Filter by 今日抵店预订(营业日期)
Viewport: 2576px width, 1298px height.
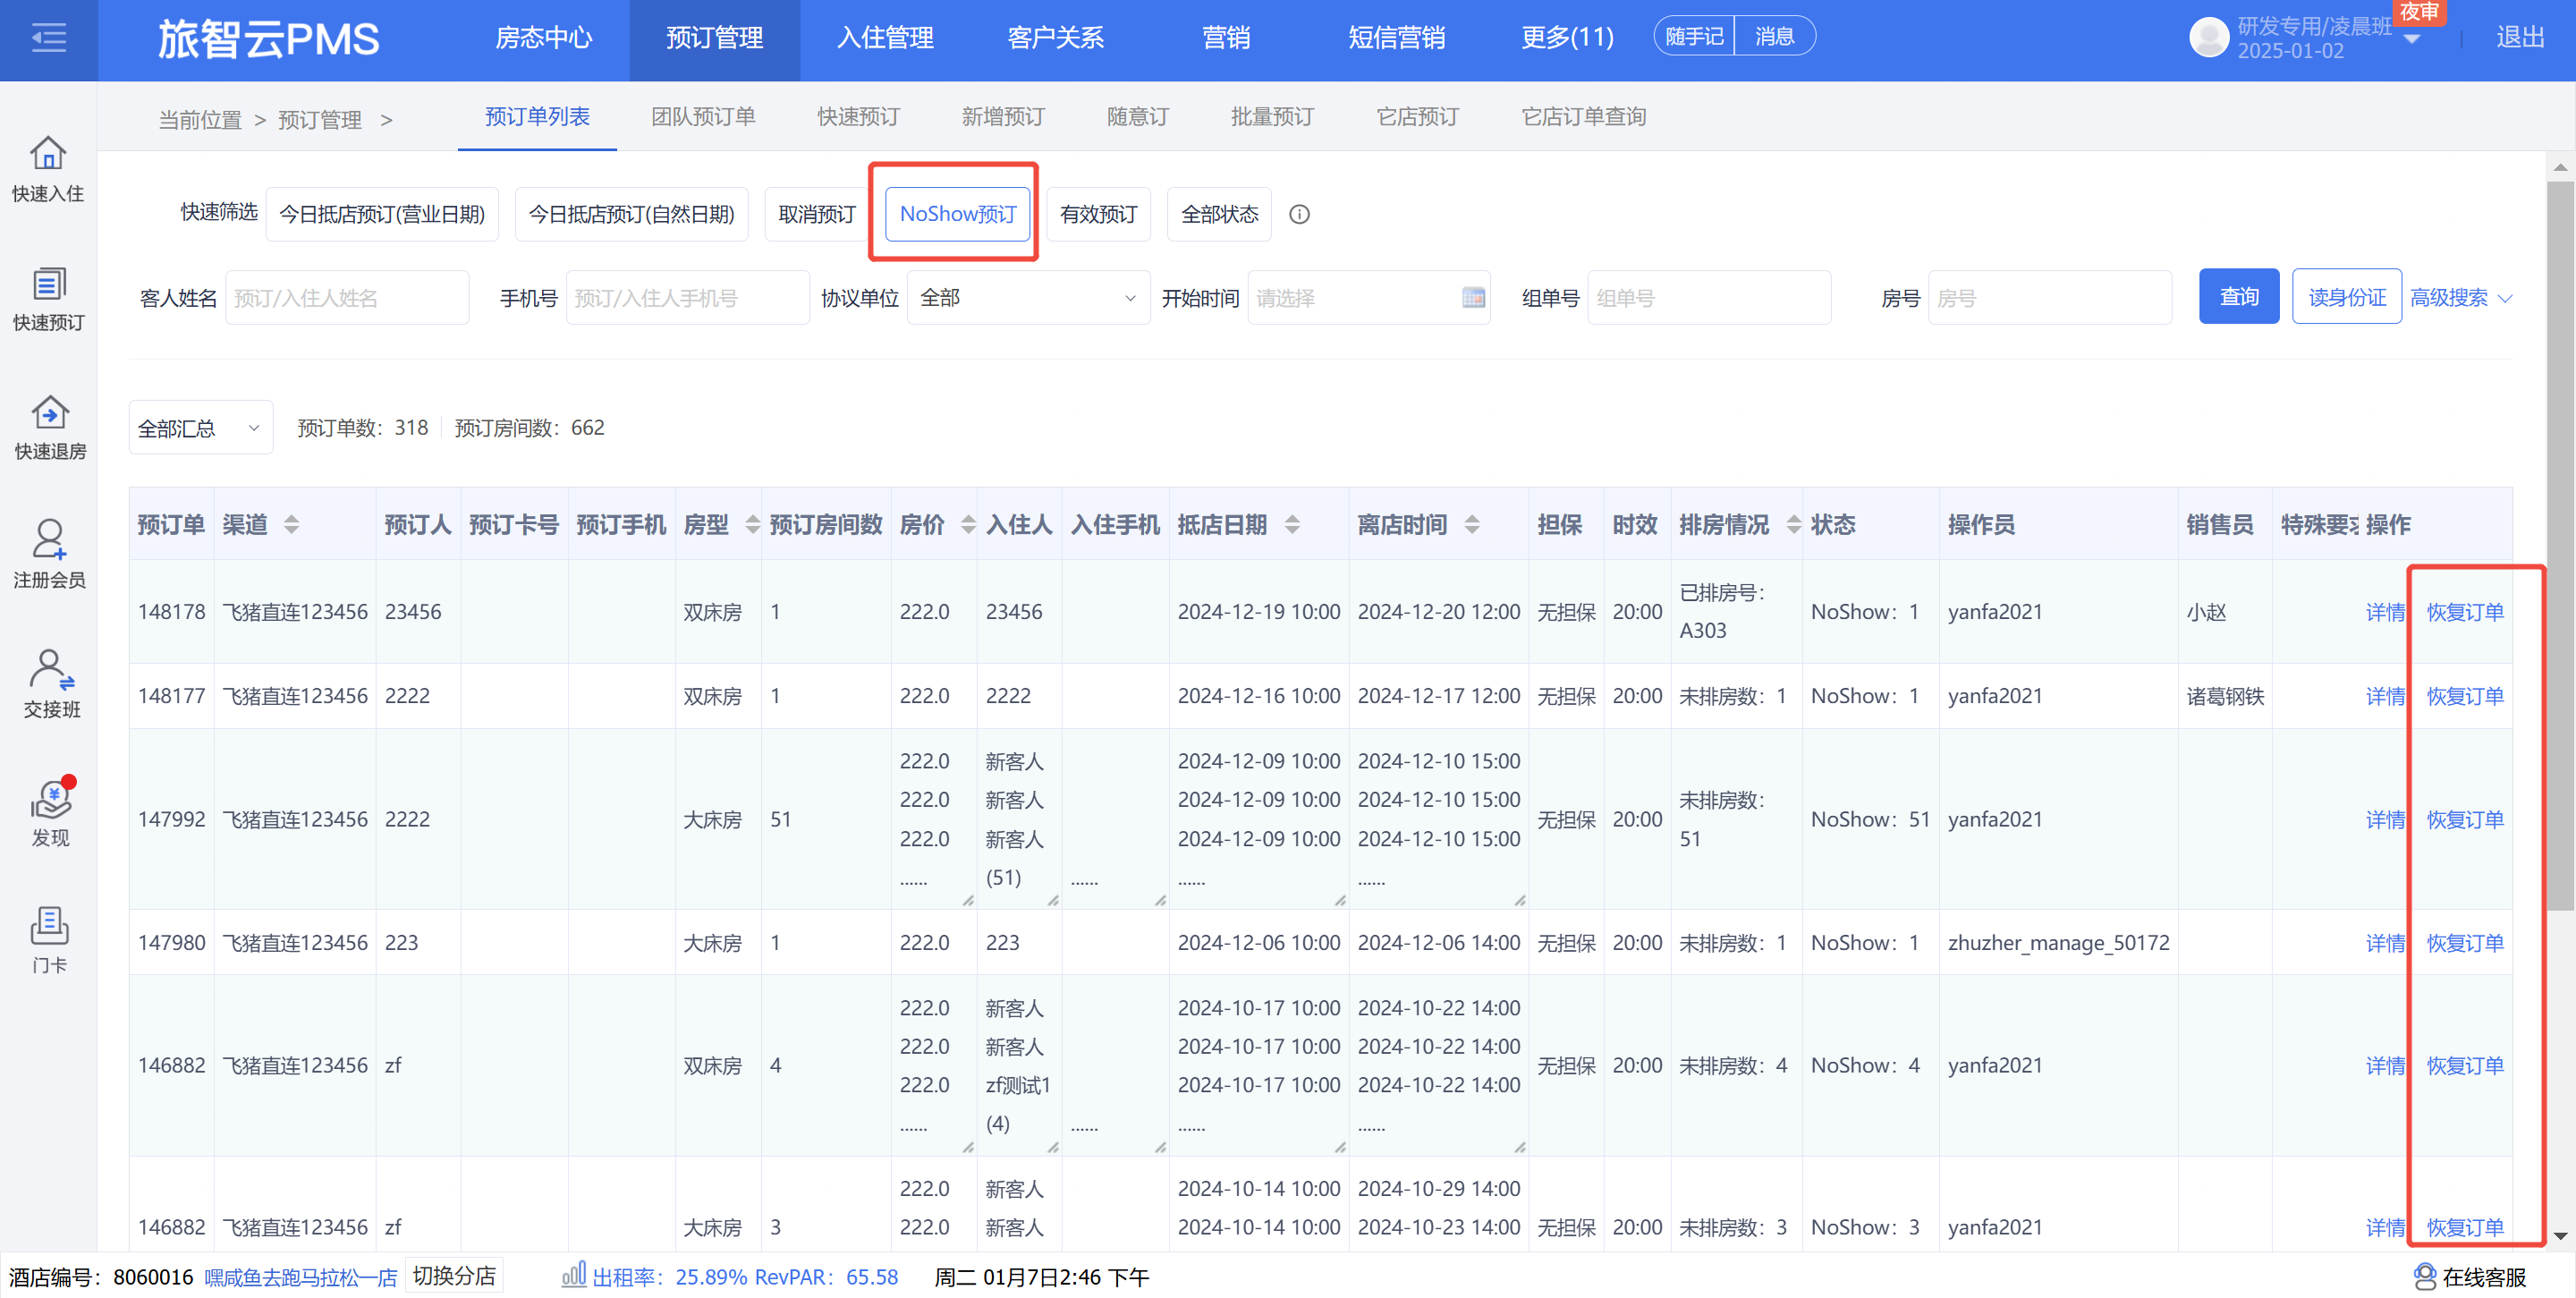click(x=382, y=214)
